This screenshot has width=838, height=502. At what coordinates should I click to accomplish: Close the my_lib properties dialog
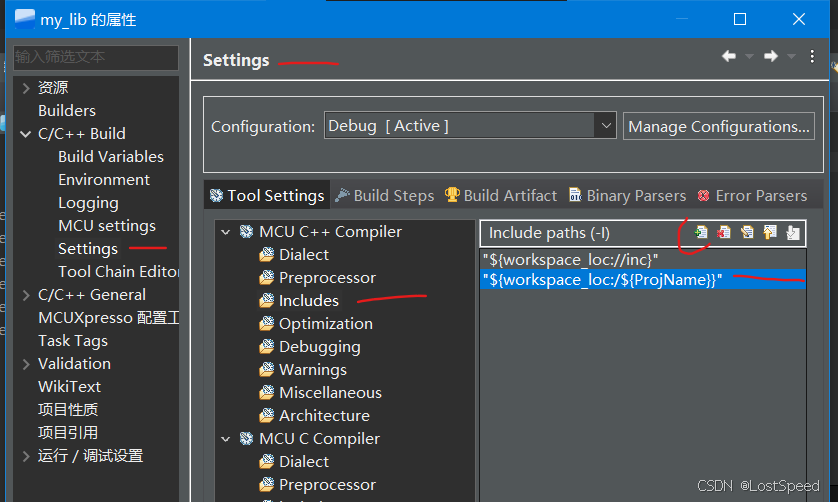pos(799,19)
